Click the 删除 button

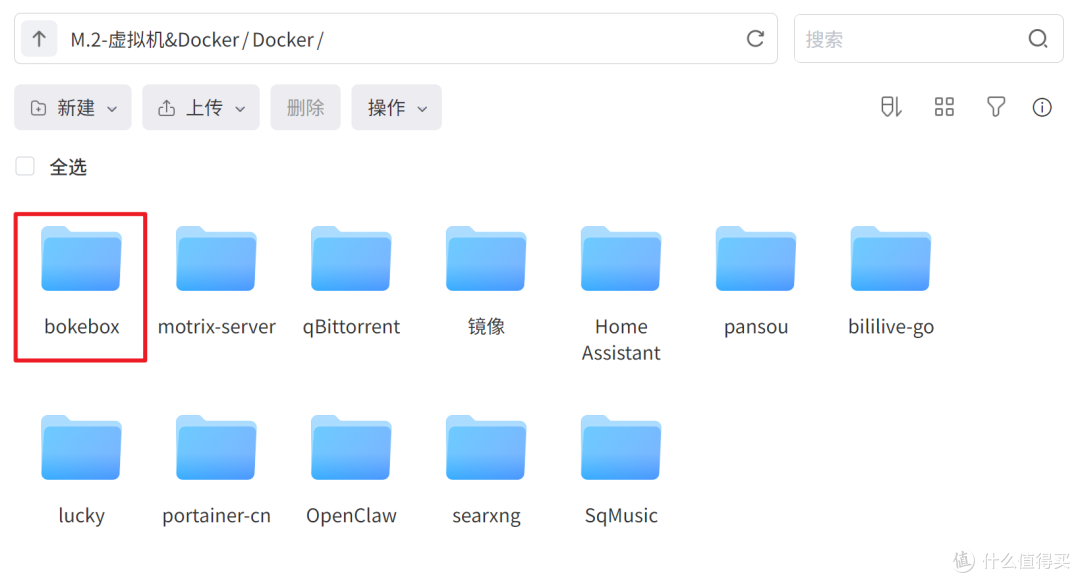point(306,108)
